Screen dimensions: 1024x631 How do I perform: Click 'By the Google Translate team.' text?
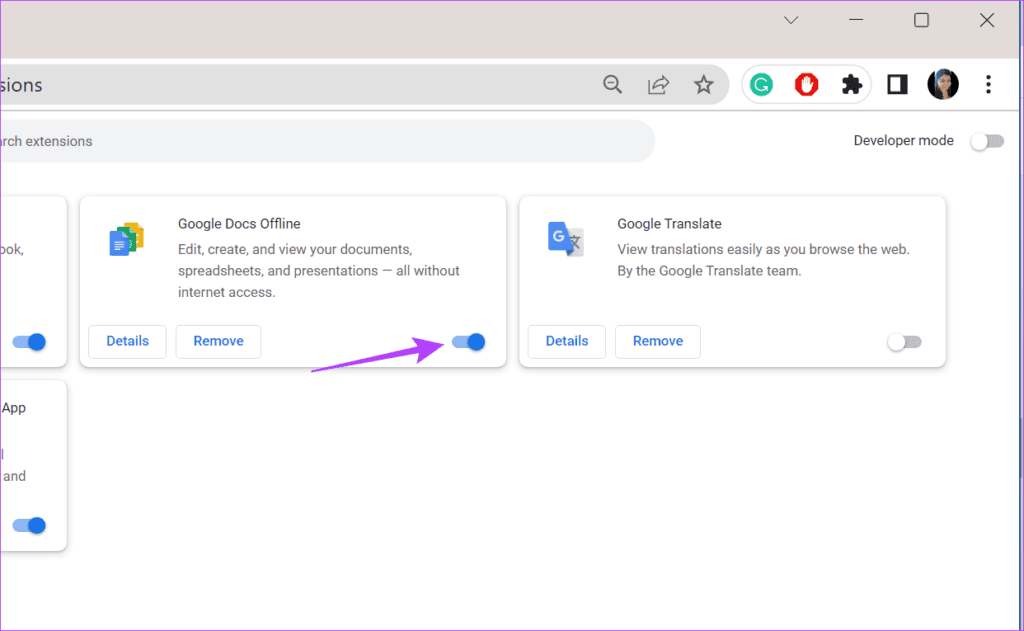(x=709, y=270)
